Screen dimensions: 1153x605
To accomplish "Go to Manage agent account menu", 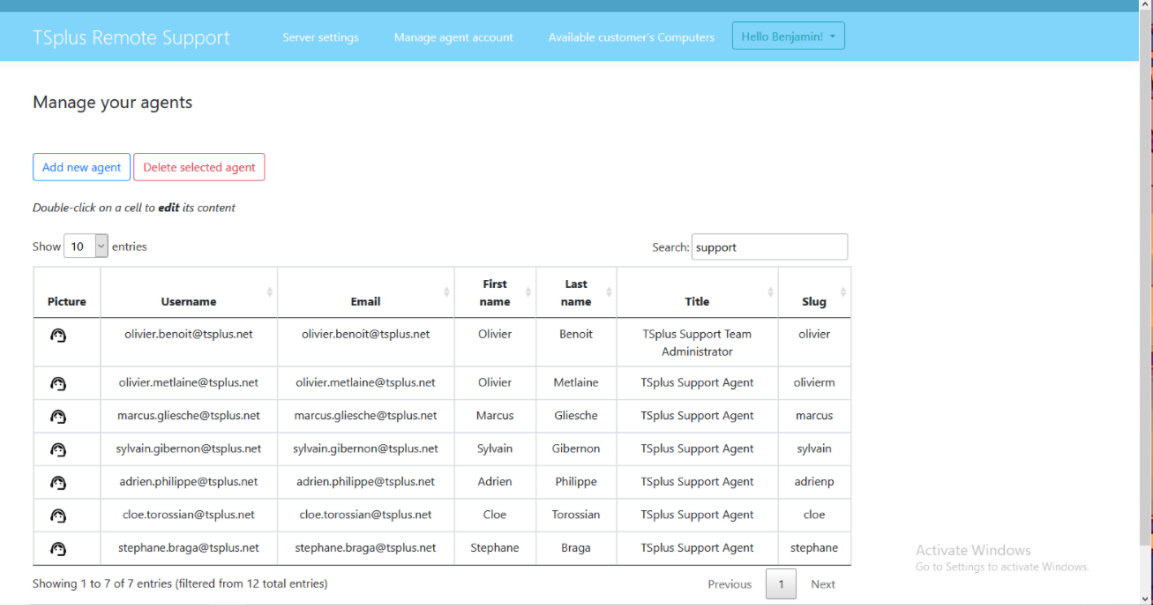I will 453,37.
